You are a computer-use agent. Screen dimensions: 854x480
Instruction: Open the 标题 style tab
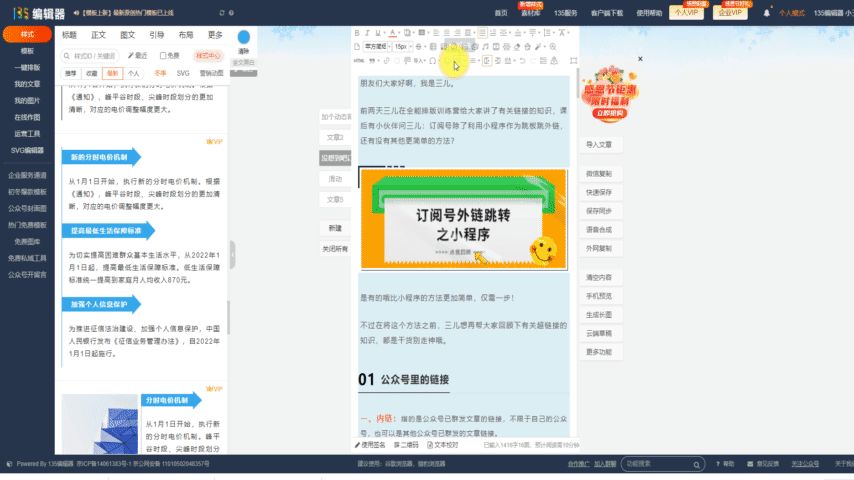(x=69, y=35)
